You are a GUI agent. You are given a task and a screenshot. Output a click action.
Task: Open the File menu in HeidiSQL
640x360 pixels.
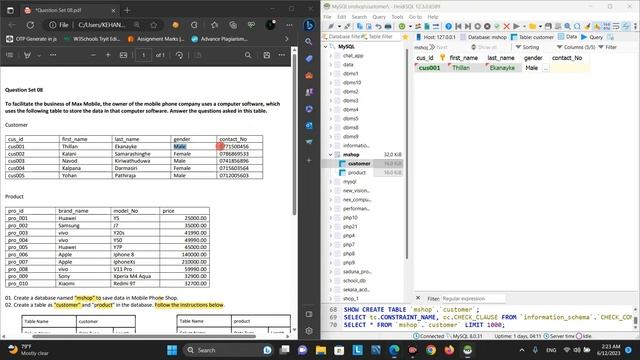(x=327, y=17)
